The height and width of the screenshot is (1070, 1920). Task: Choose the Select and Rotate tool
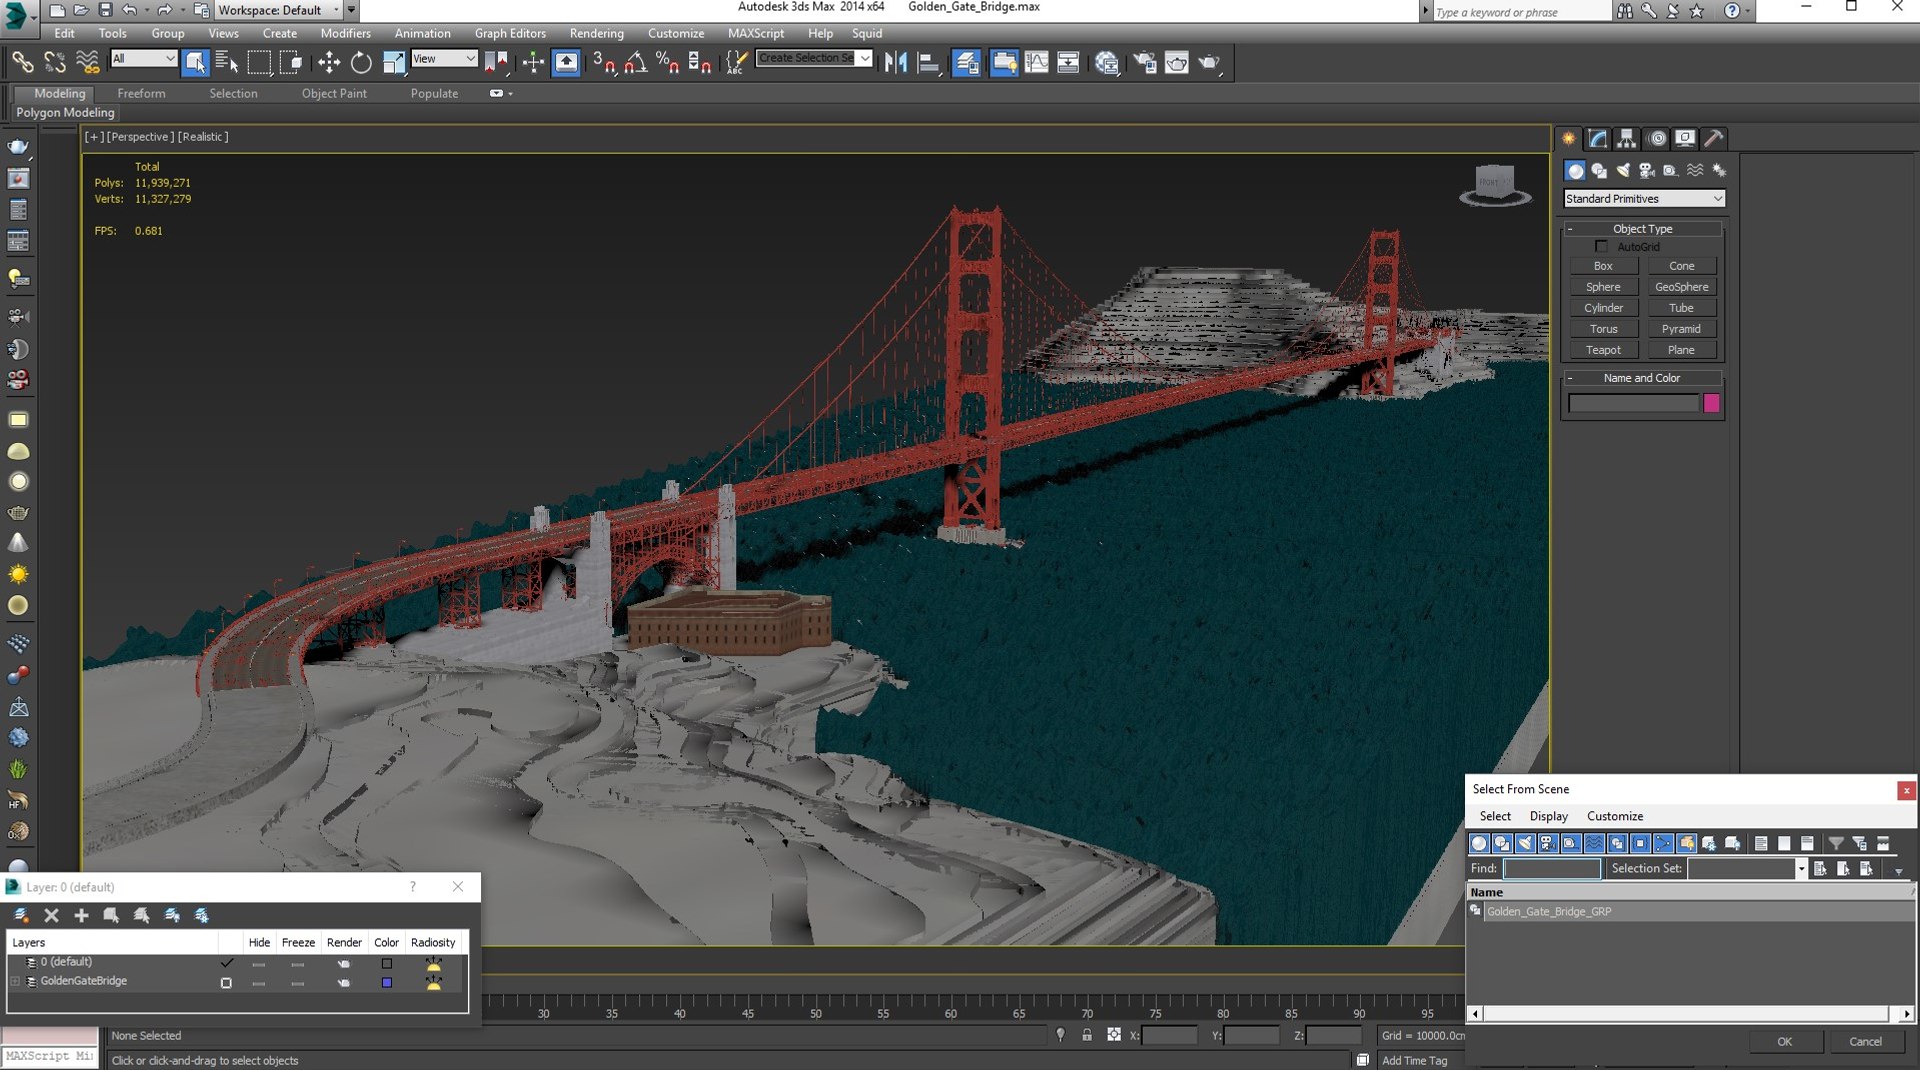coord(361,62)
